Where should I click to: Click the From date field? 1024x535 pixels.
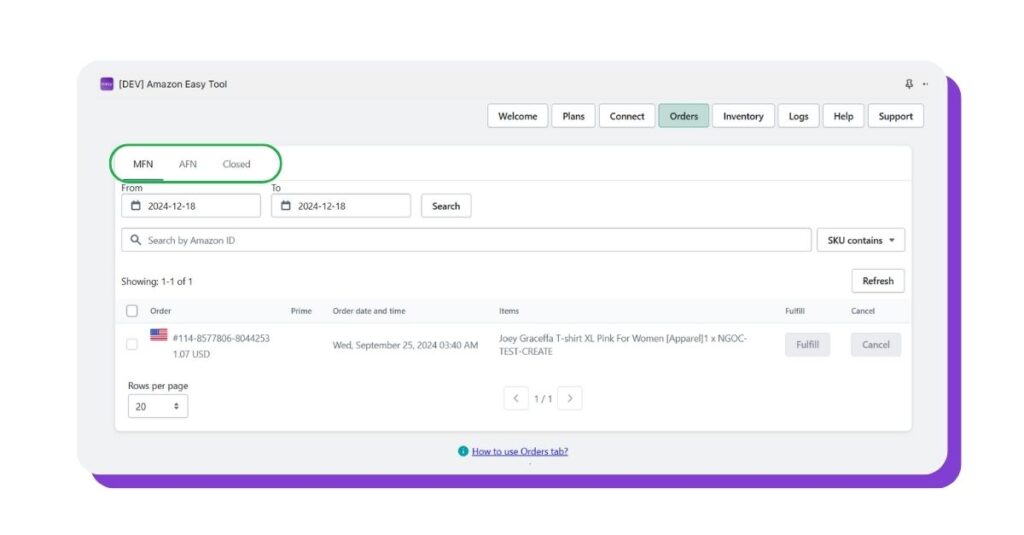[191, 206]
